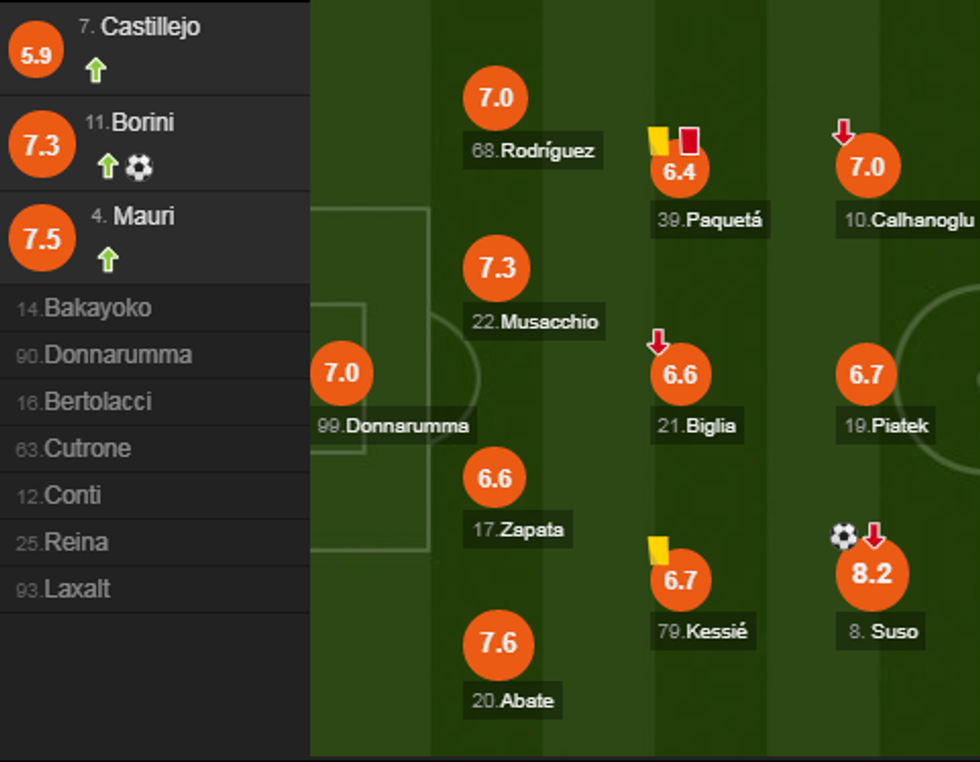Click the 68.Rodríguez name label
The width and height of the screenshot is (980, 762).
point(533,151)
